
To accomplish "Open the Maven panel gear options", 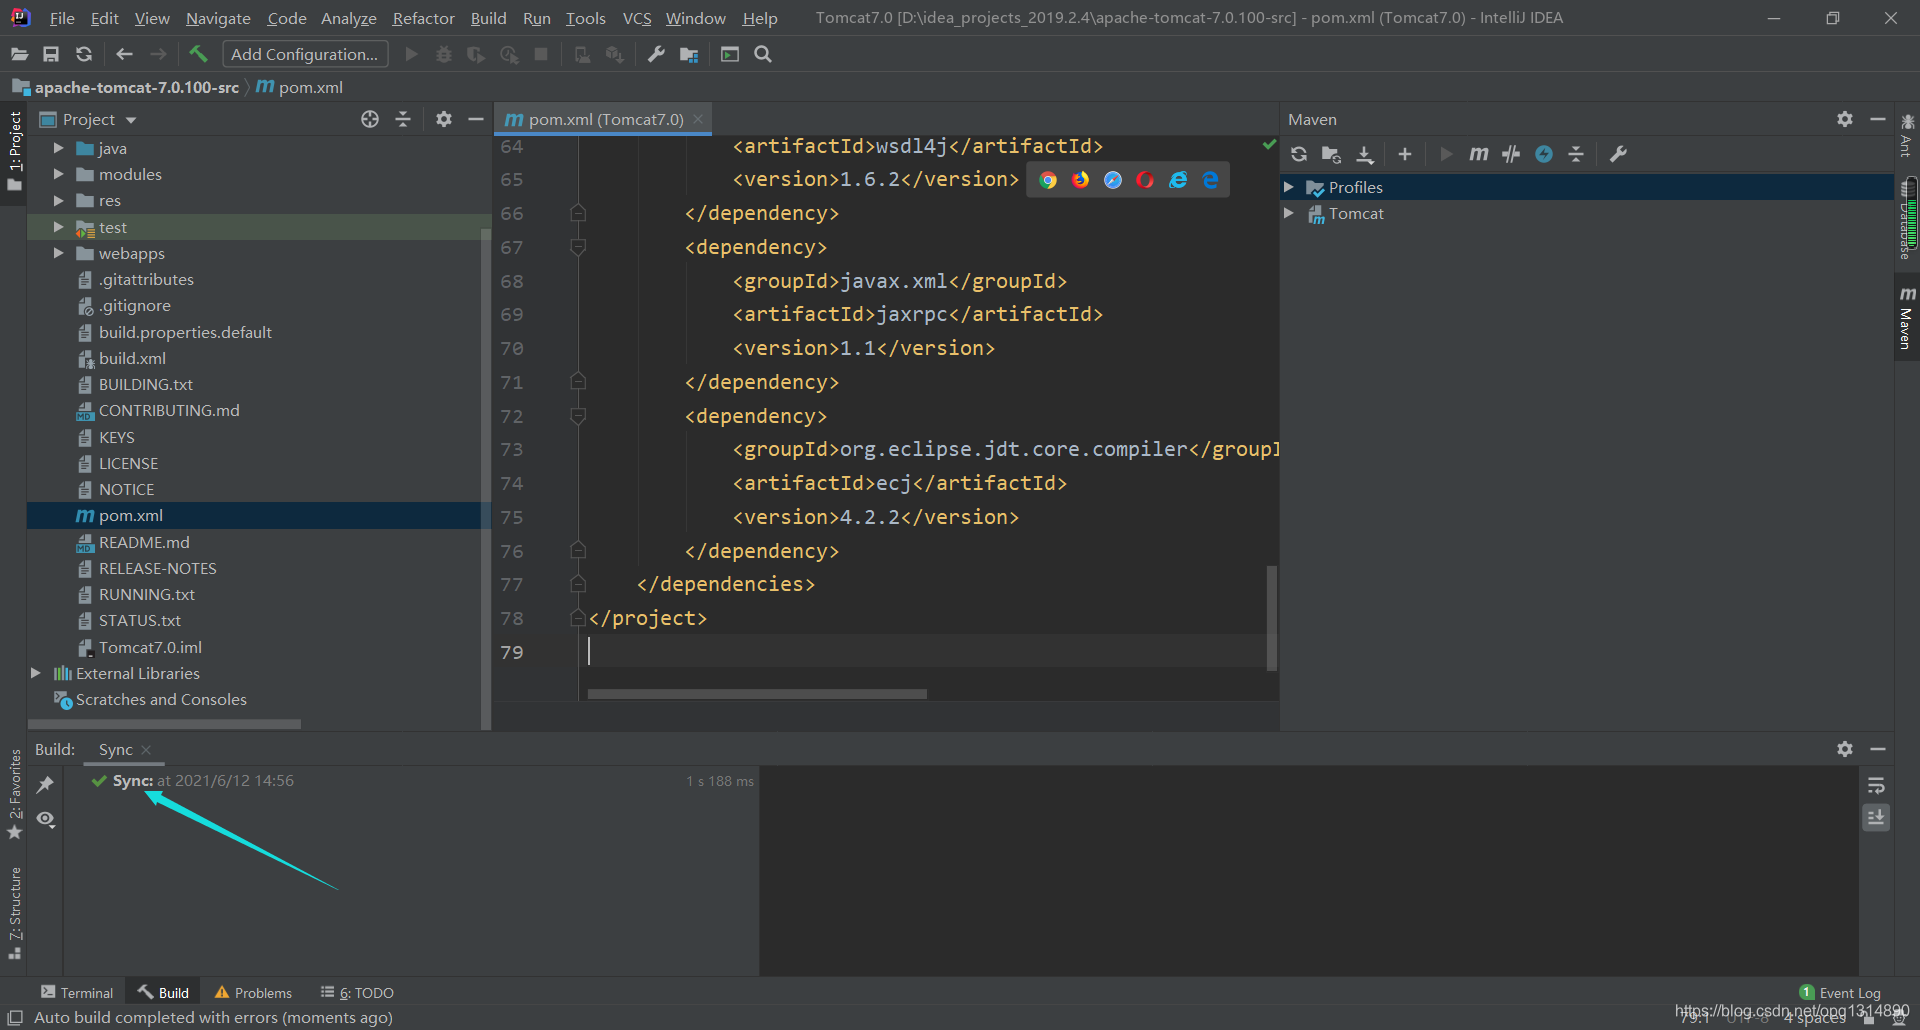I will pyautogui.click(x=1845, y=119).
